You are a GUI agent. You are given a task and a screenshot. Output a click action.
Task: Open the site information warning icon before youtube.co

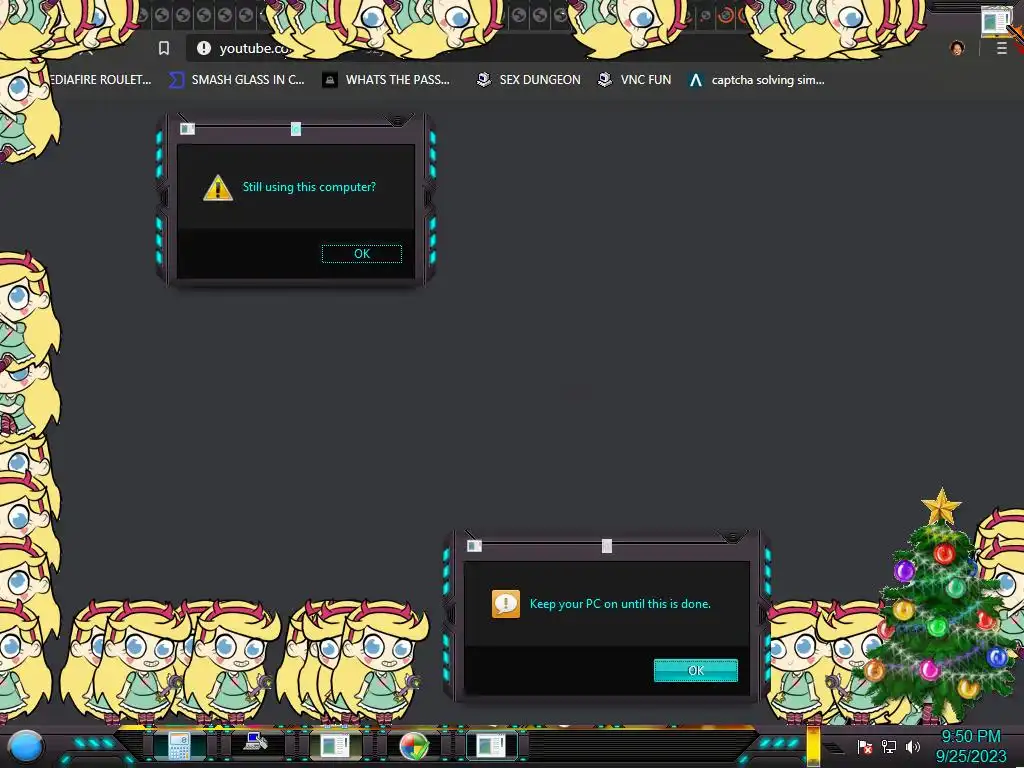[204, 48]
